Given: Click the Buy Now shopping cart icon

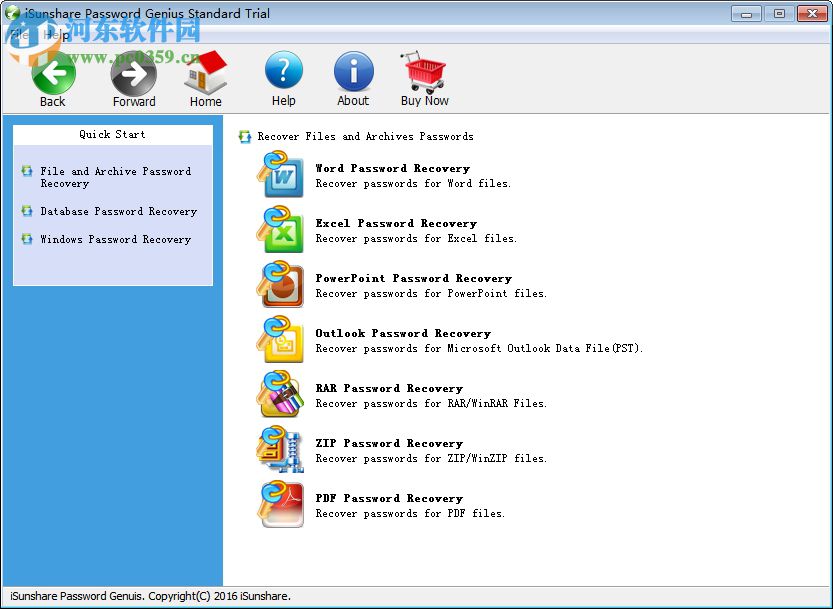Looking at the screenshot, I should (x=423, y=70).
